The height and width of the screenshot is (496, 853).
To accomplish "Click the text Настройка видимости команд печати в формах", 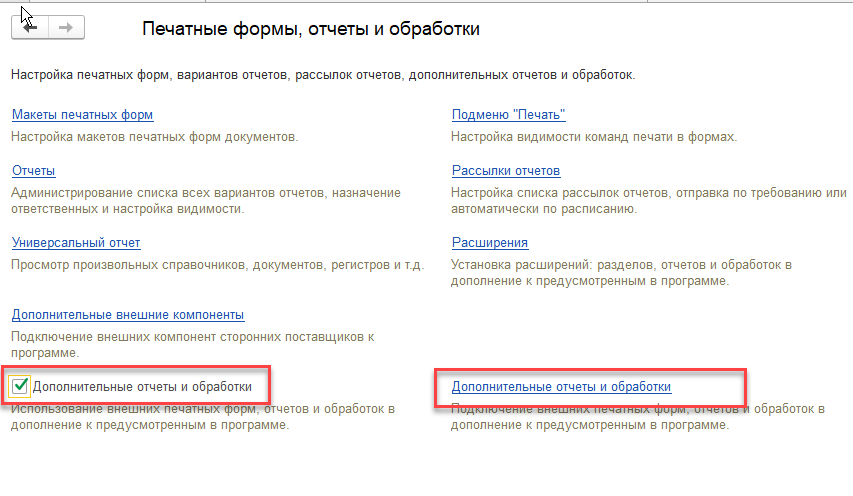I will [x=594, y=137].
